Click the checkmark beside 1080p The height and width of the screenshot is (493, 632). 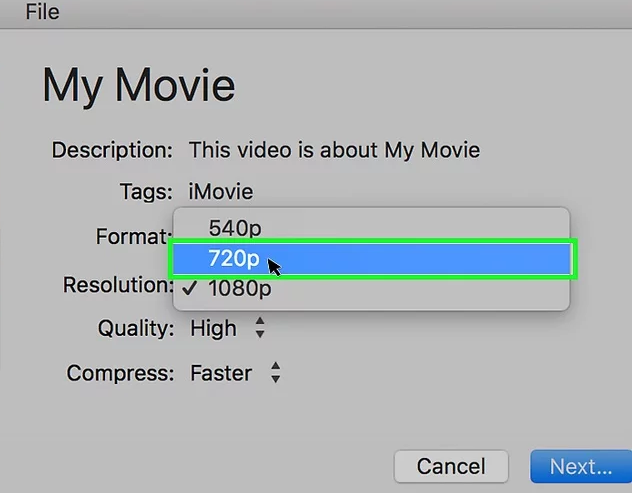[190, 290]
